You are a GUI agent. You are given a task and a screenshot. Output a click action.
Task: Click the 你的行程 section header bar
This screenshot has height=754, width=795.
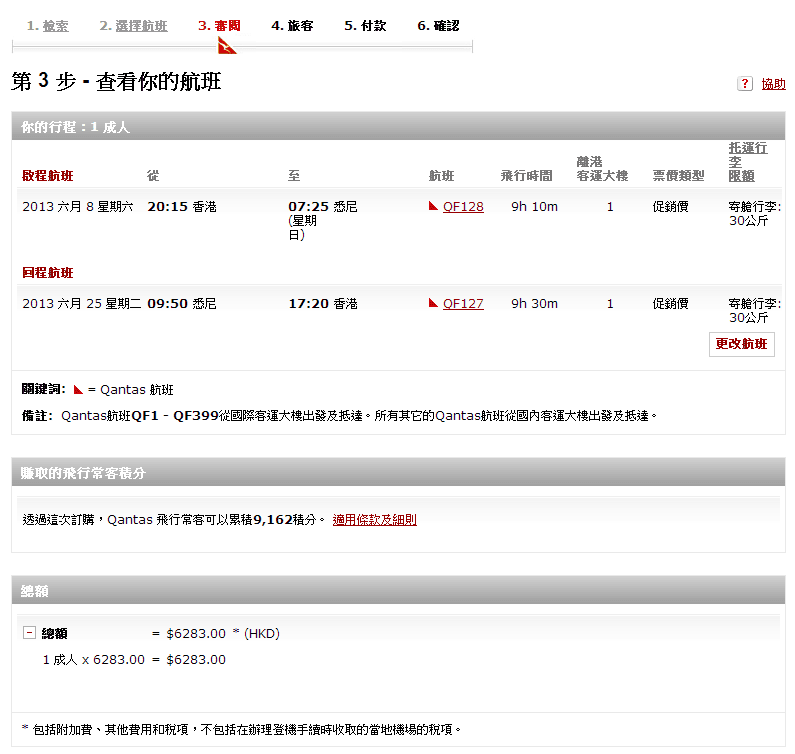click(398, 127)
